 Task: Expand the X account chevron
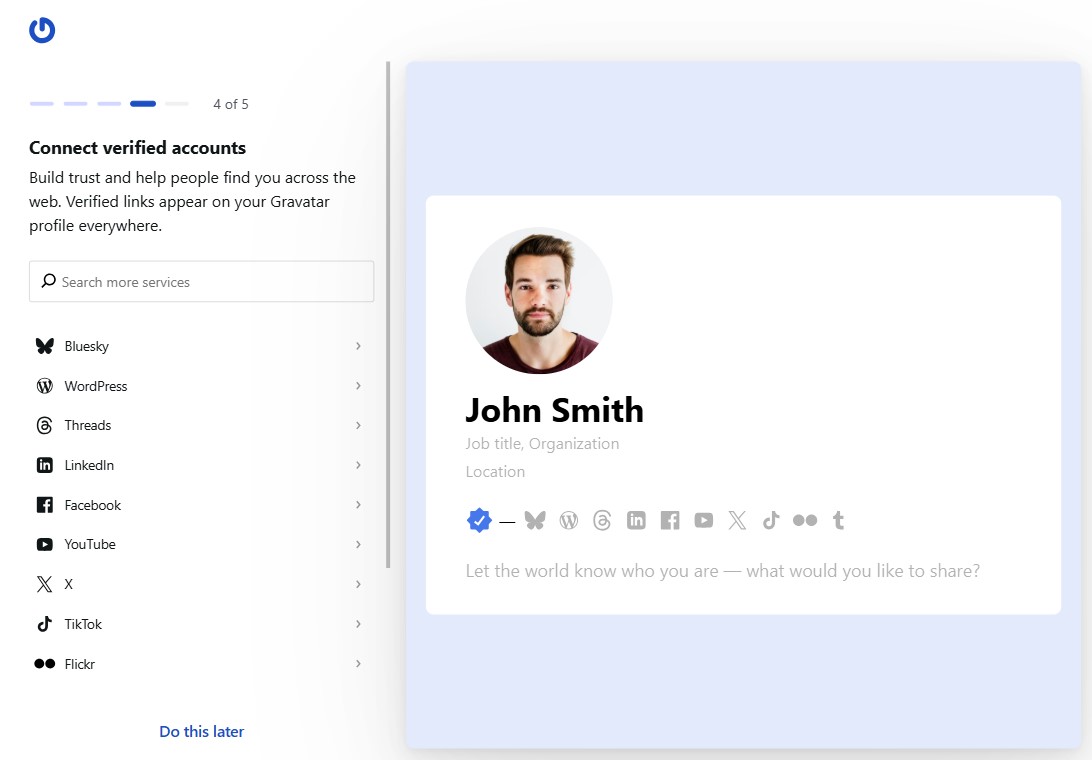[358, 584]
